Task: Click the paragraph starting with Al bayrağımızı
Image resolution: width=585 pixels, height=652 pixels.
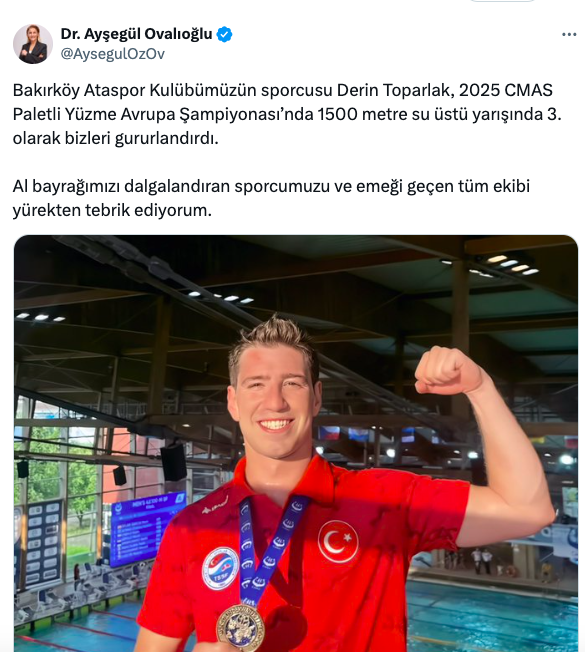Action: pyautogui.click(x=271, y=198)
